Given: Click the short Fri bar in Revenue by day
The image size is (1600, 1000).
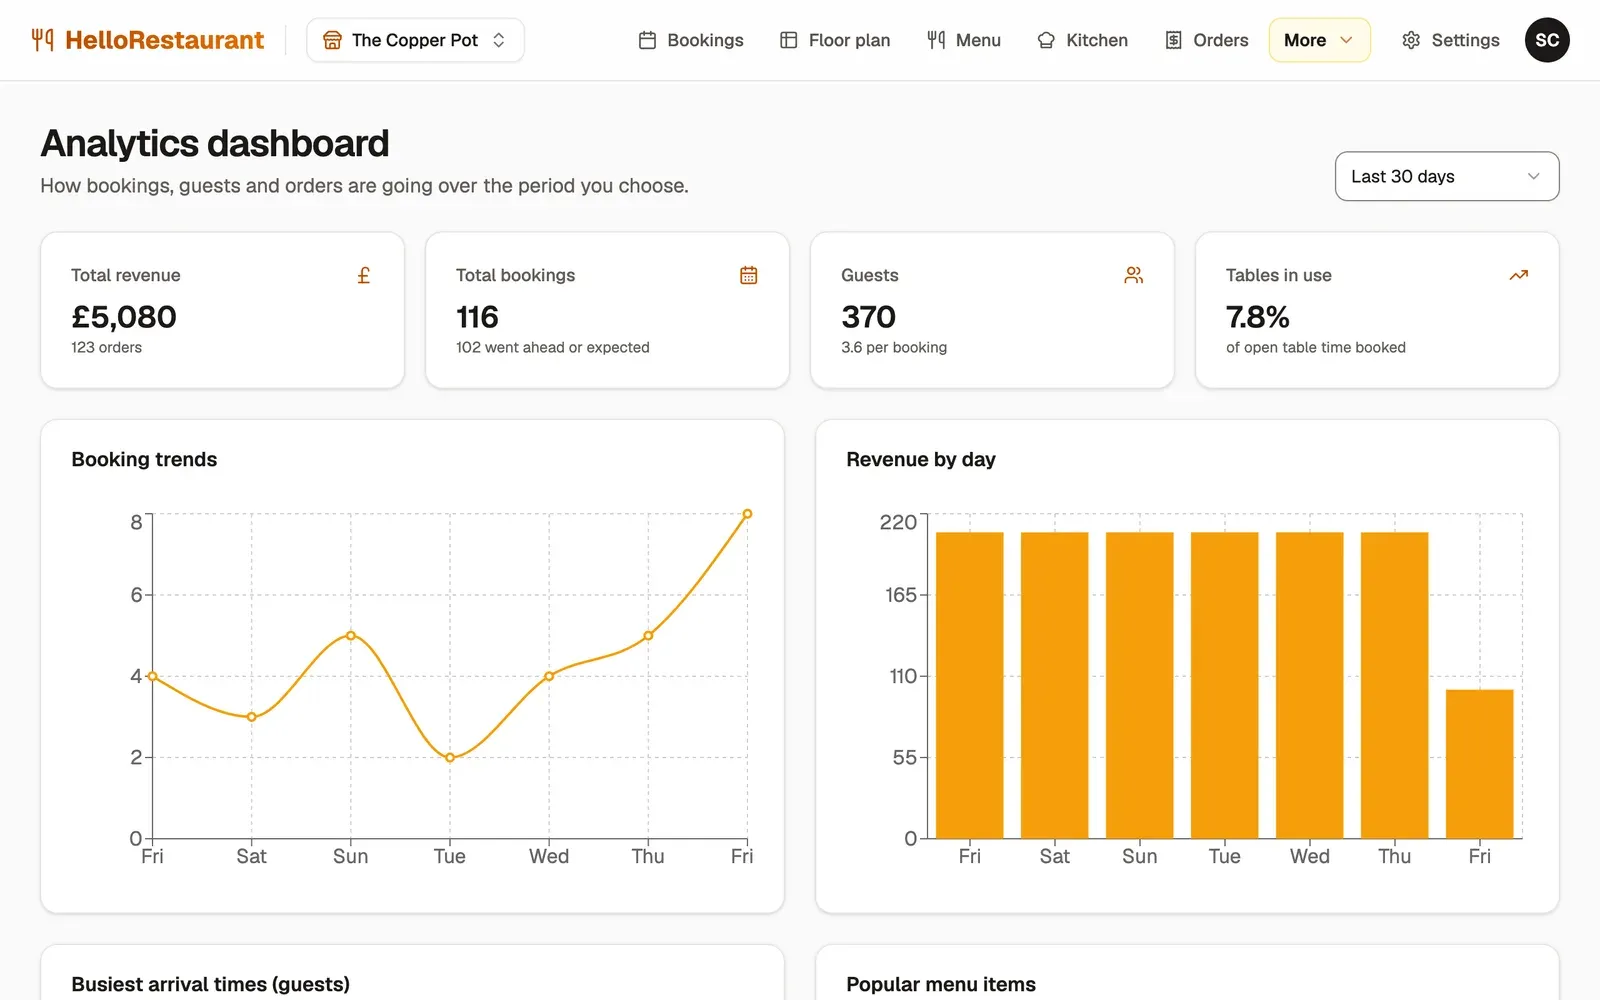Looking at the screenshot, I should [1479, 763].
